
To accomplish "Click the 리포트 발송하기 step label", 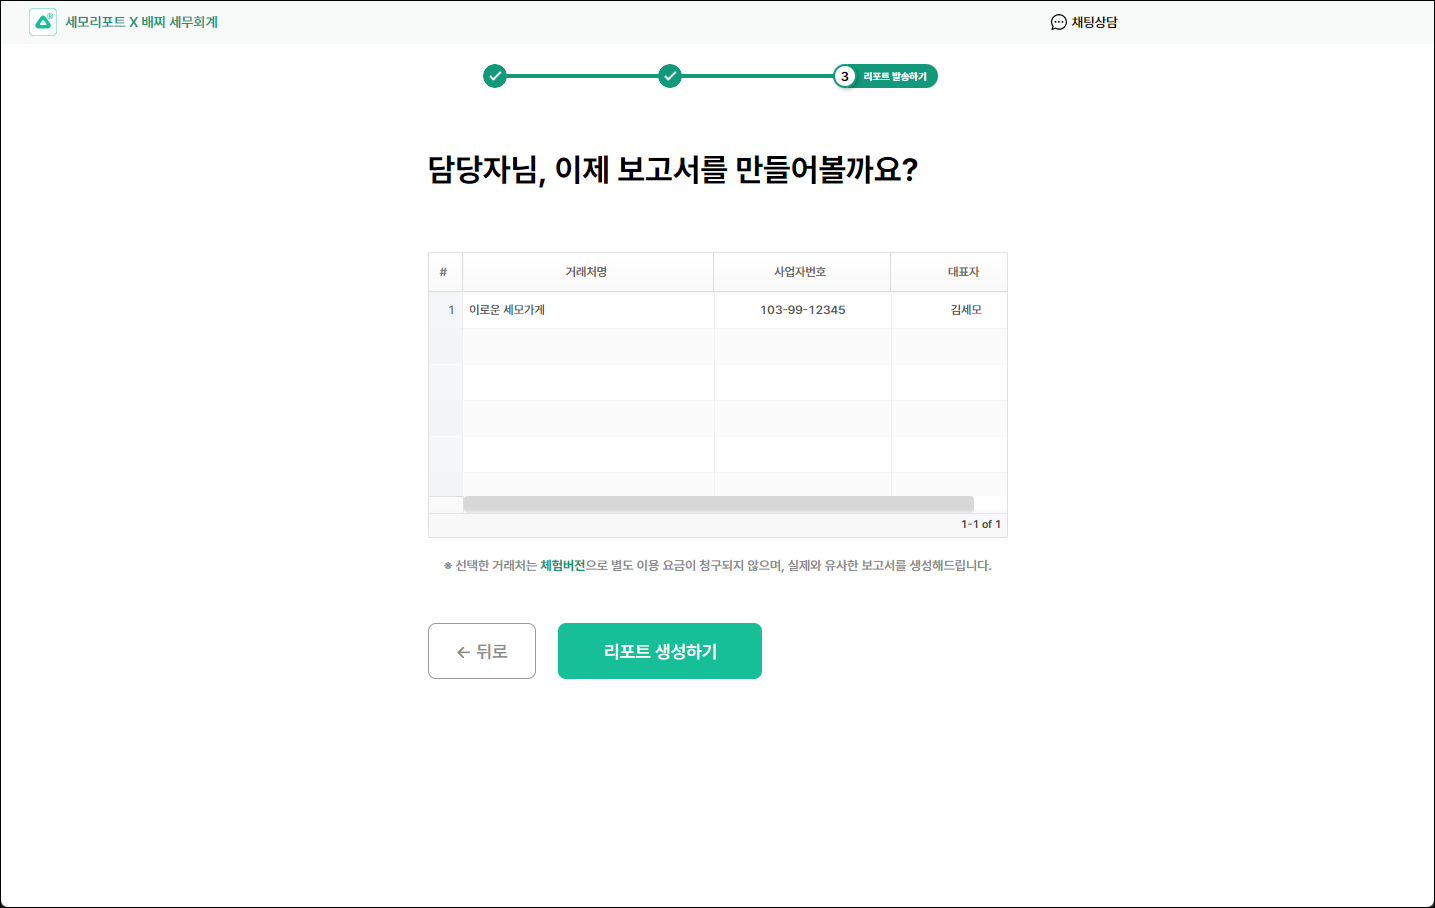I will [x=895, y=77].
